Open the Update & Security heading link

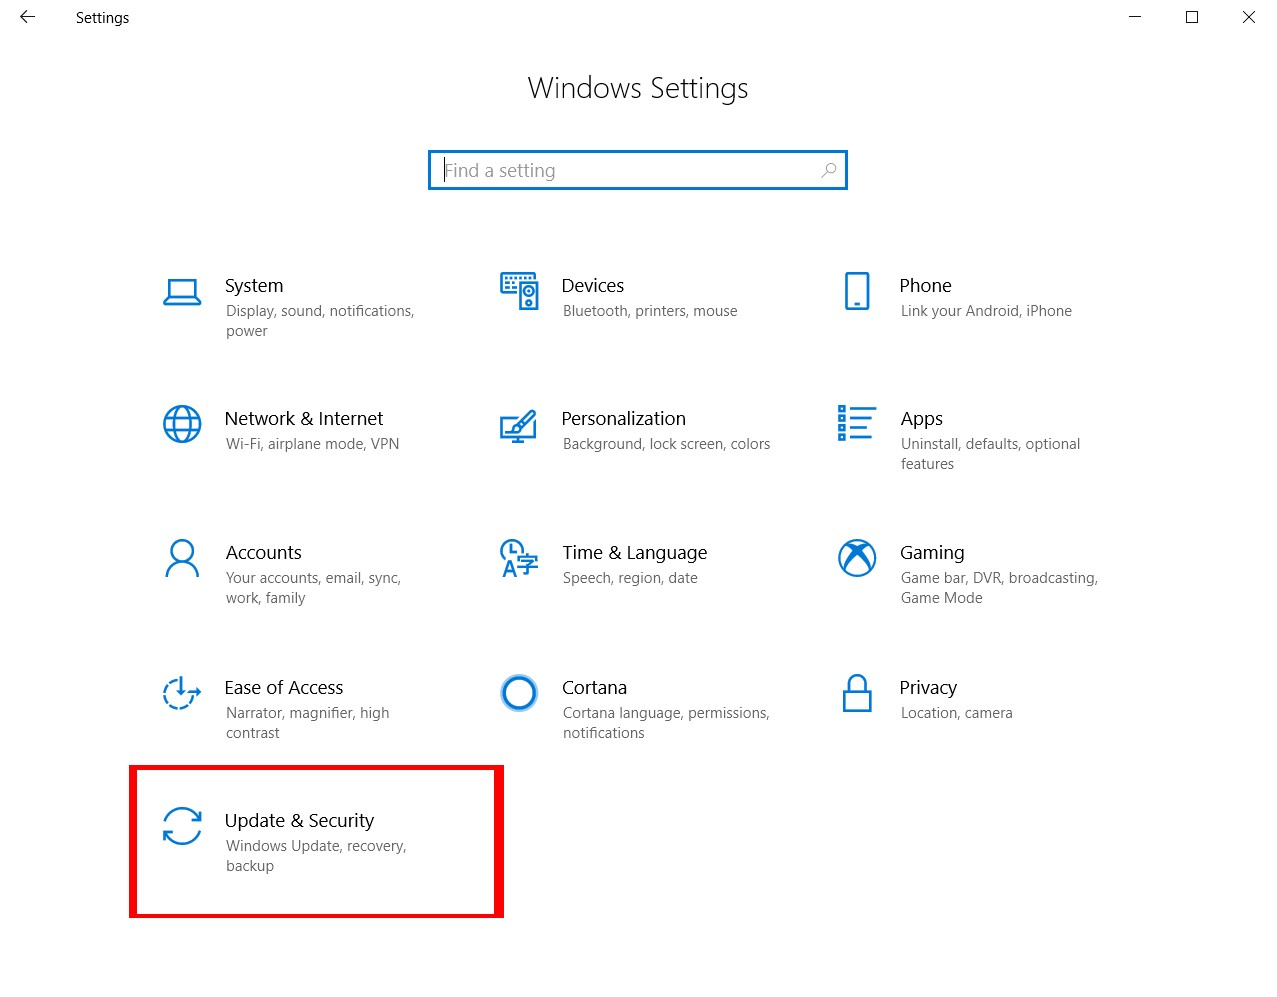tap(299, 821)
